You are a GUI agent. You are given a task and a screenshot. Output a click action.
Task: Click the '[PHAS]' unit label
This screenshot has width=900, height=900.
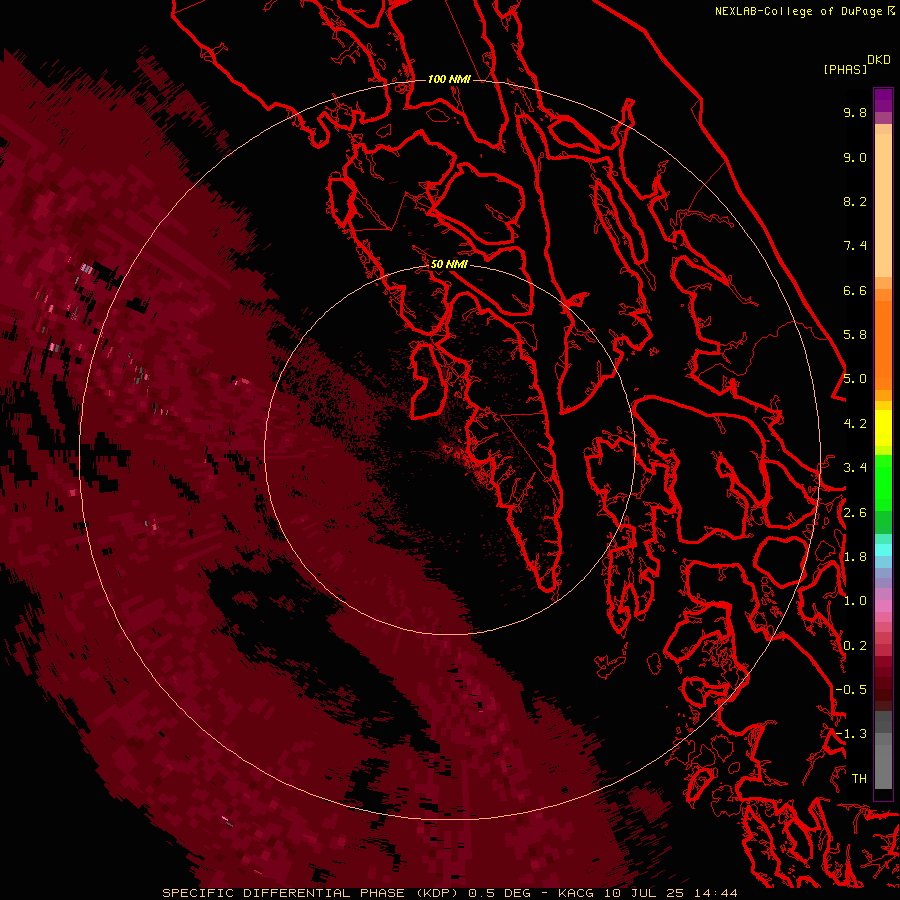[x=845, y=69]
